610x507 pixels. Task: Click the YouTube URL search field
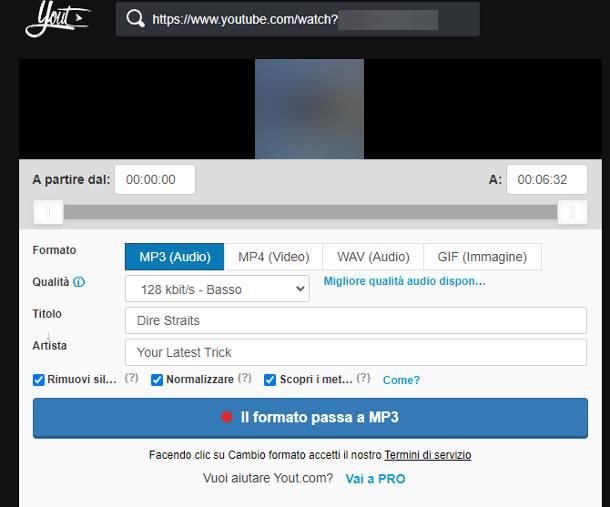pos(298,19)
